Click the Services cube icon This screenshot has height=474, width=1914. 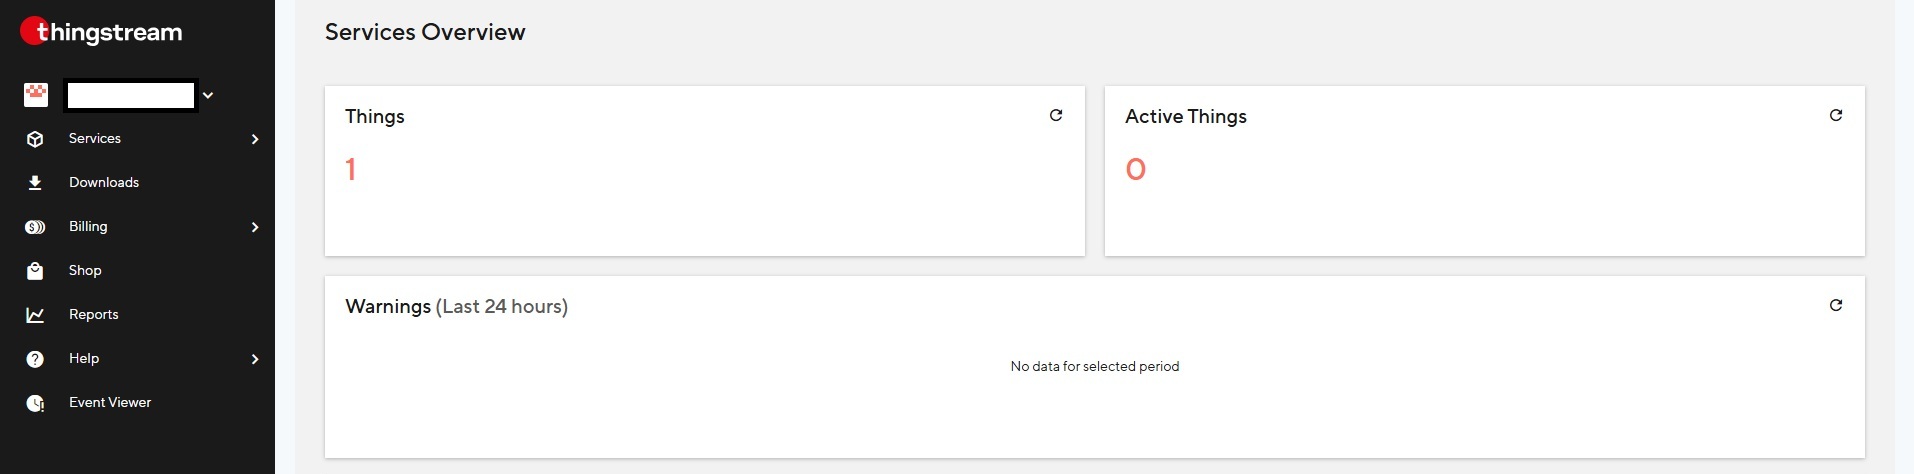point(35,139)
